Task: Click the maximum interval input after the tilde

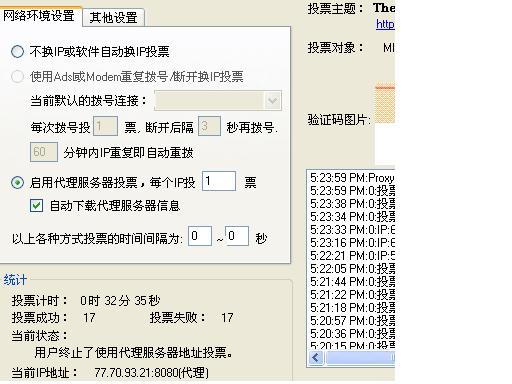Action: click(x=237, y=236)
